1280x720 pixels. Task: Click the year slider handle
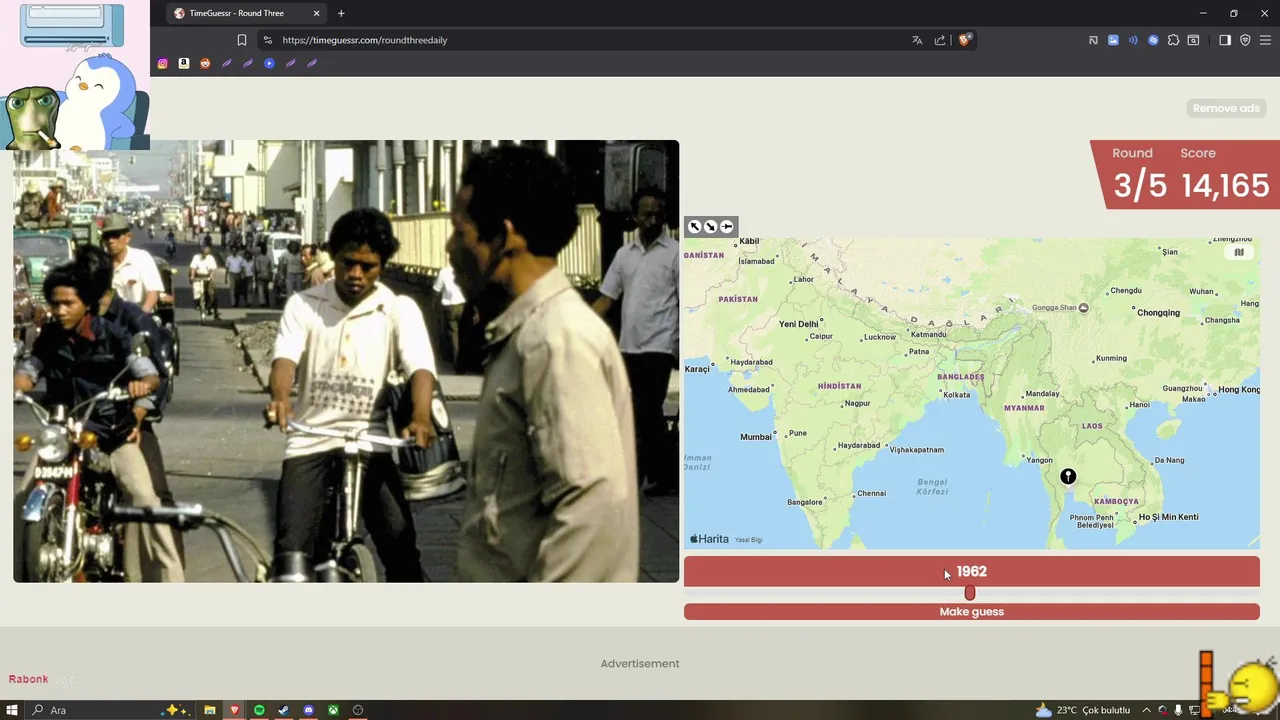point(970,593)
